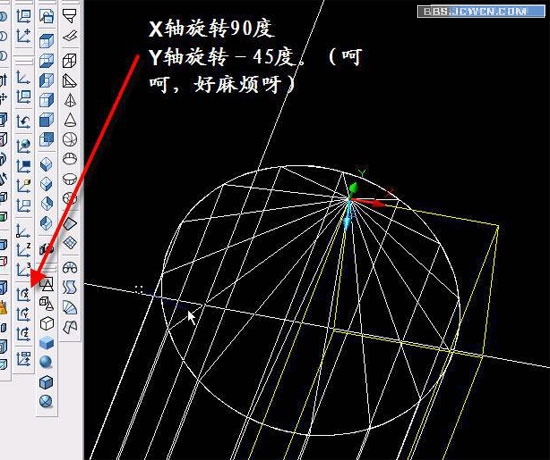Image resolution: width=550 pixels, height=460 pixels.
Task: Switch to Left view
Action: [46, 80]
